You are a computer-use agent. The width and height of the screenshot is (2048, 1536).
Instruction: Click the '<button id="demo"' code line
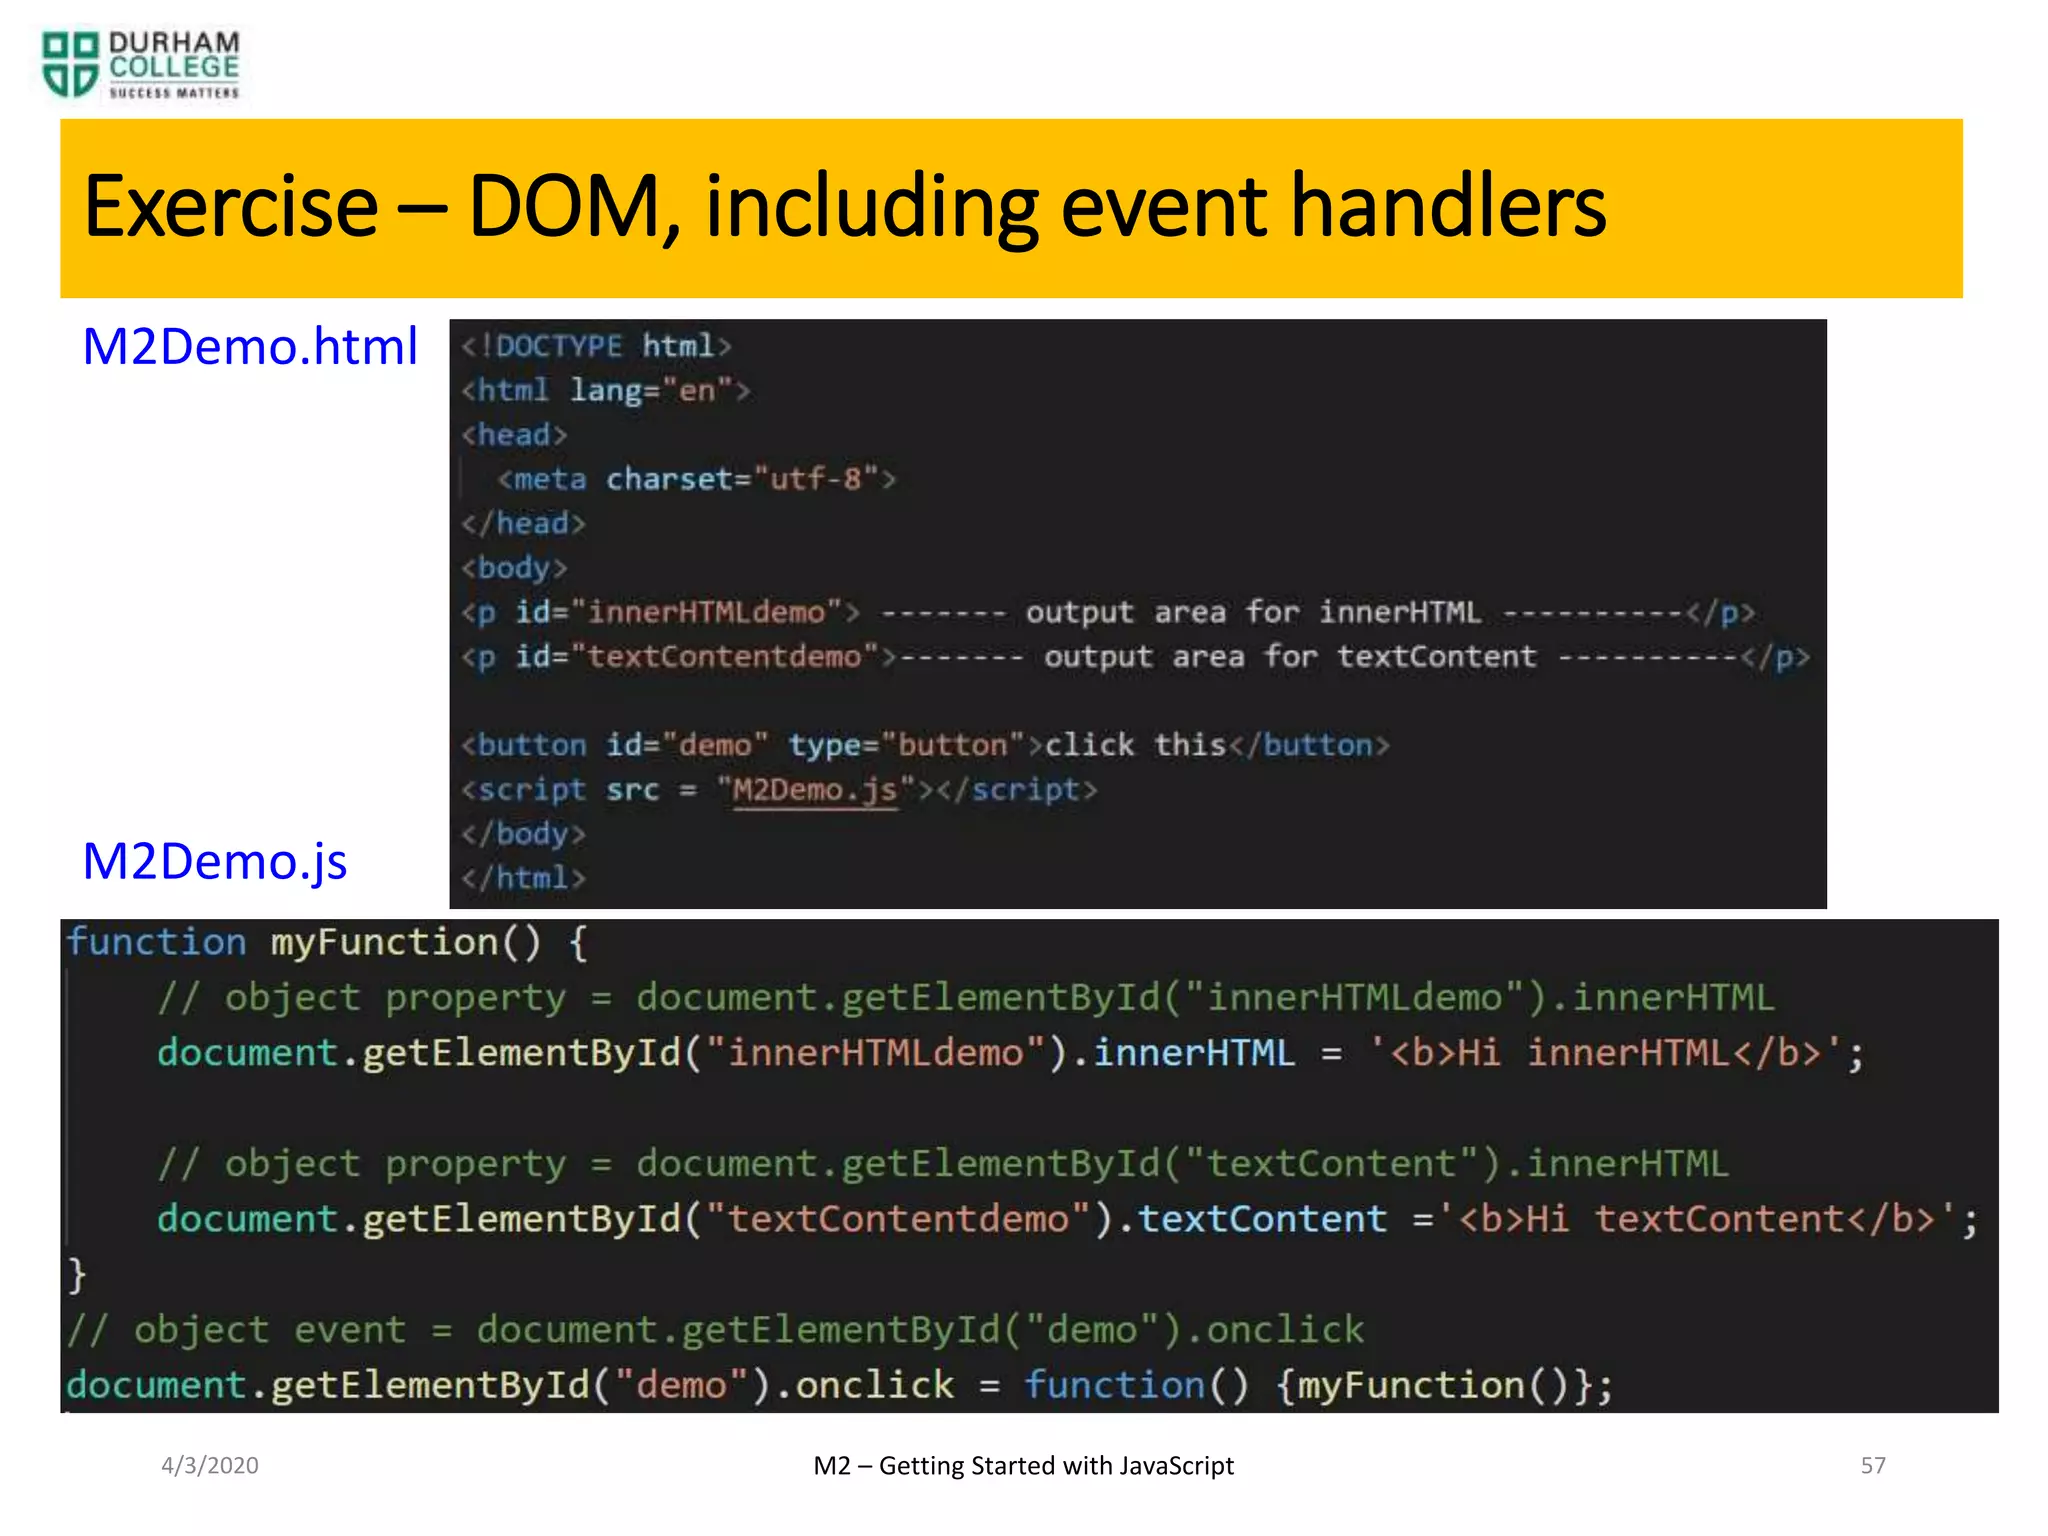925,745
